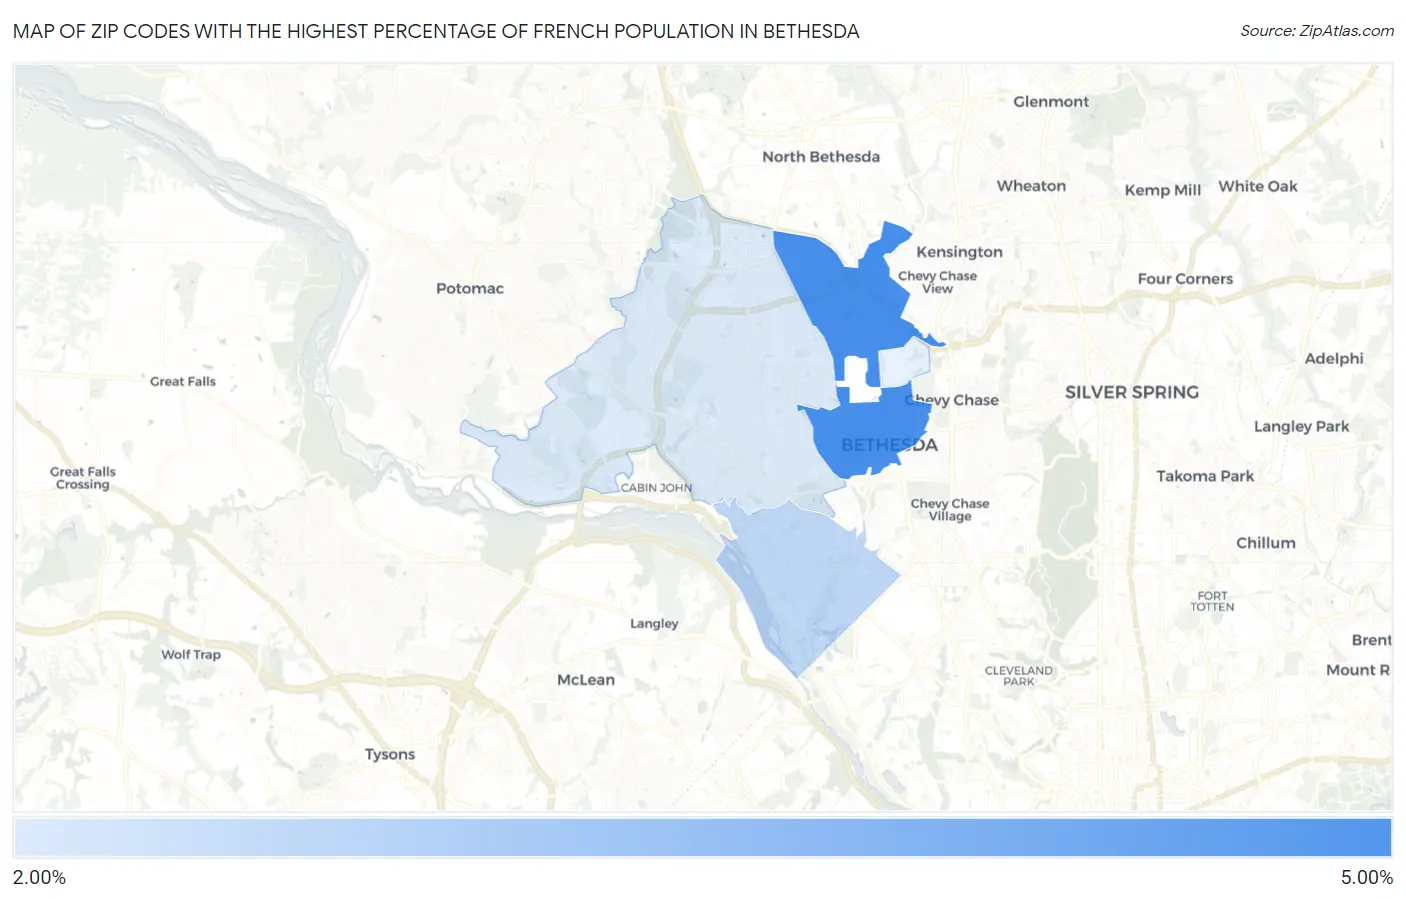Click the McLean label

(x=586, y=680)
